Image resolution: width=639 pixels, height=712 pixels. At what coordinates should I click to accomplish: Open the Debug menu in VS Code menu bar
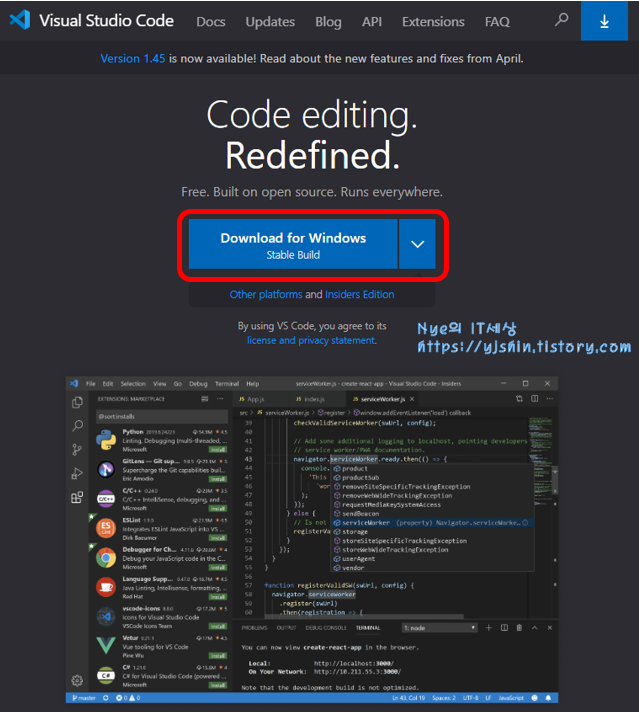[x=198, y=384]
